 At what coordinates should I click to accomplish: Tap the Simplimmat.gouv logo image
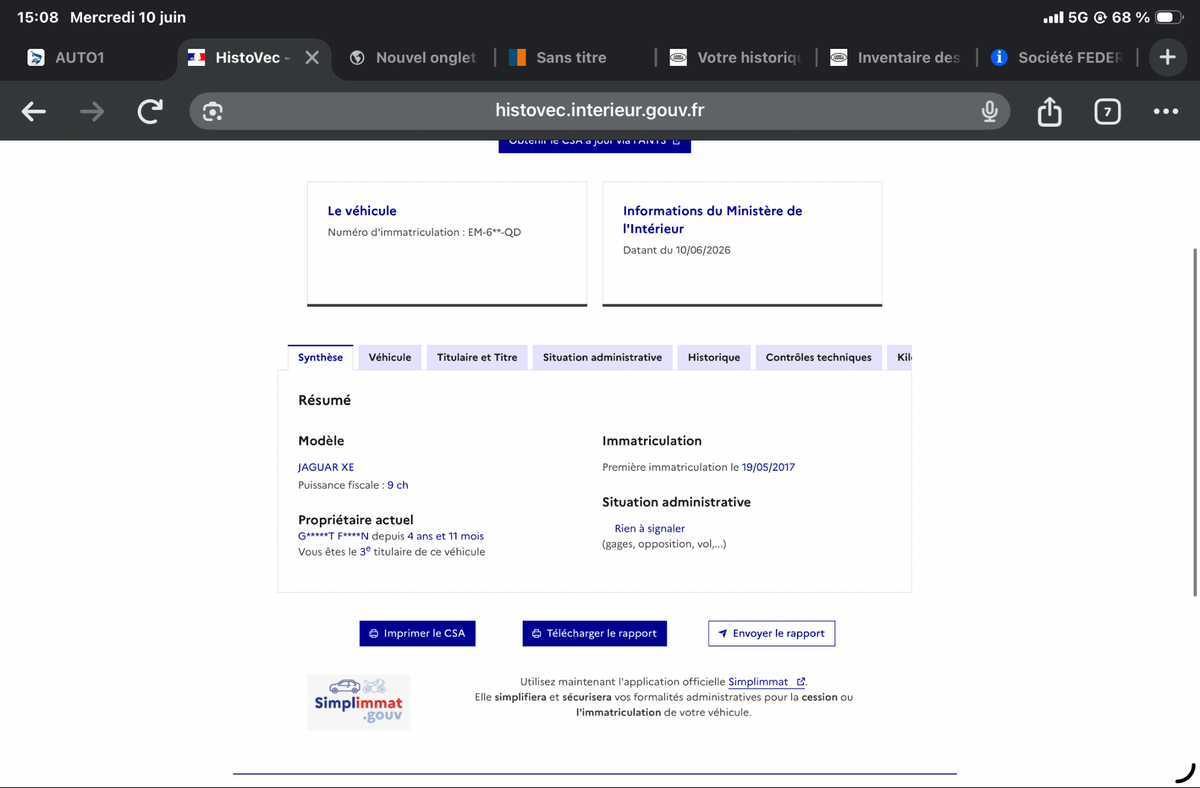(x=358, y=702)
